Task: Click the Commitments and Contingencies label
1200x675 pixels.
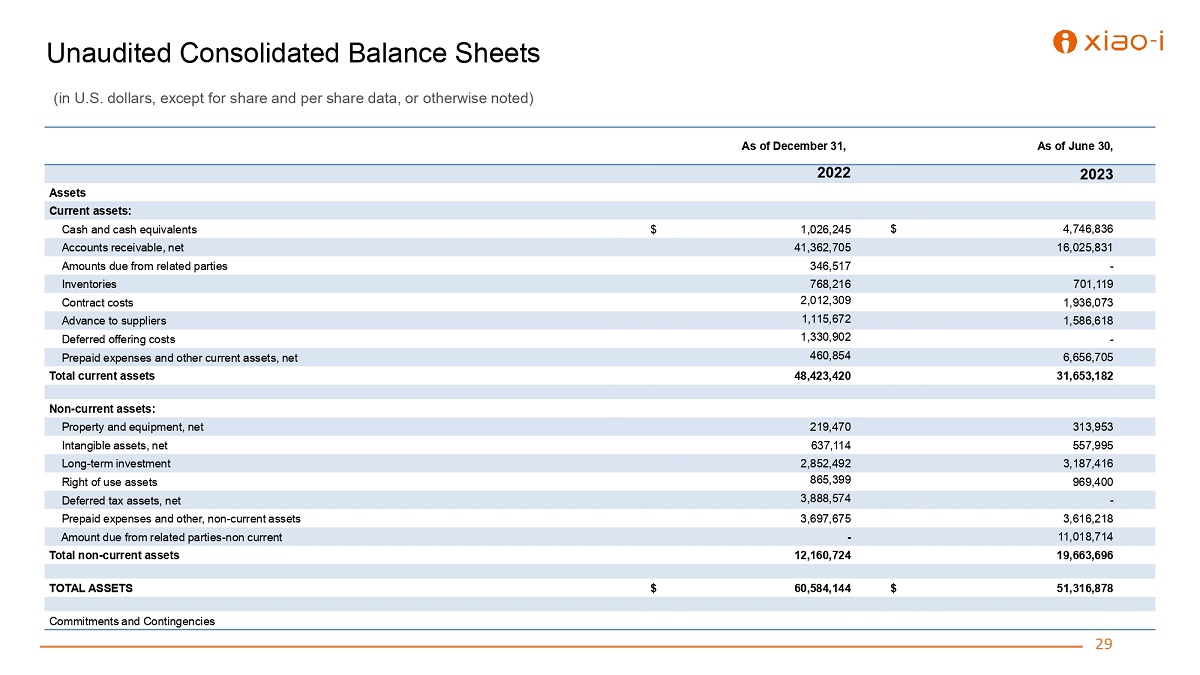Action: [x=132, y=621]
